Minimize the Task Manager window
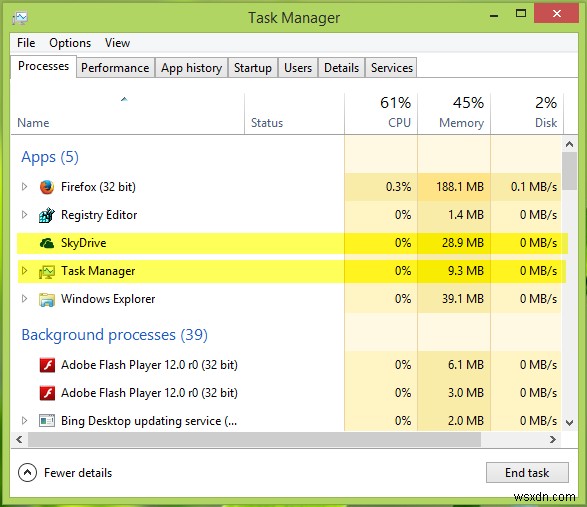The width and height of the screenshot is (587, 507). 494,15
